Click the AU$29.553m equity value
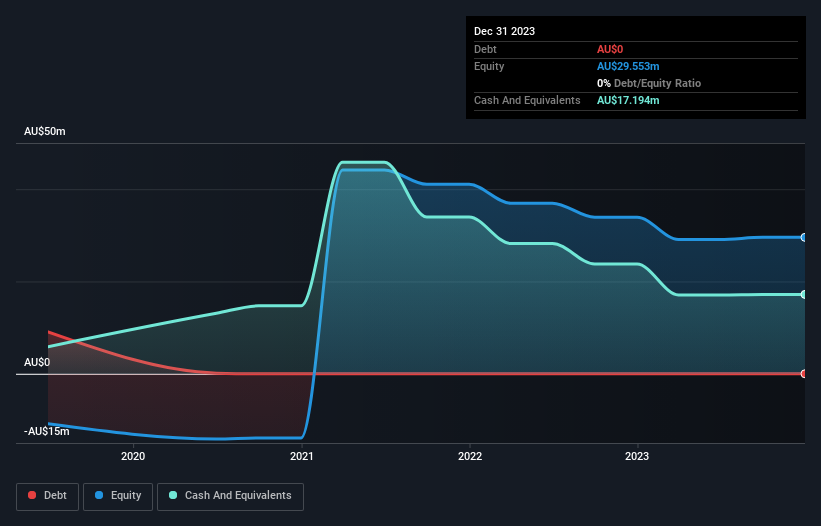Image resolution: width=821 pixels, height=526 pixels. tap(628, 66)
